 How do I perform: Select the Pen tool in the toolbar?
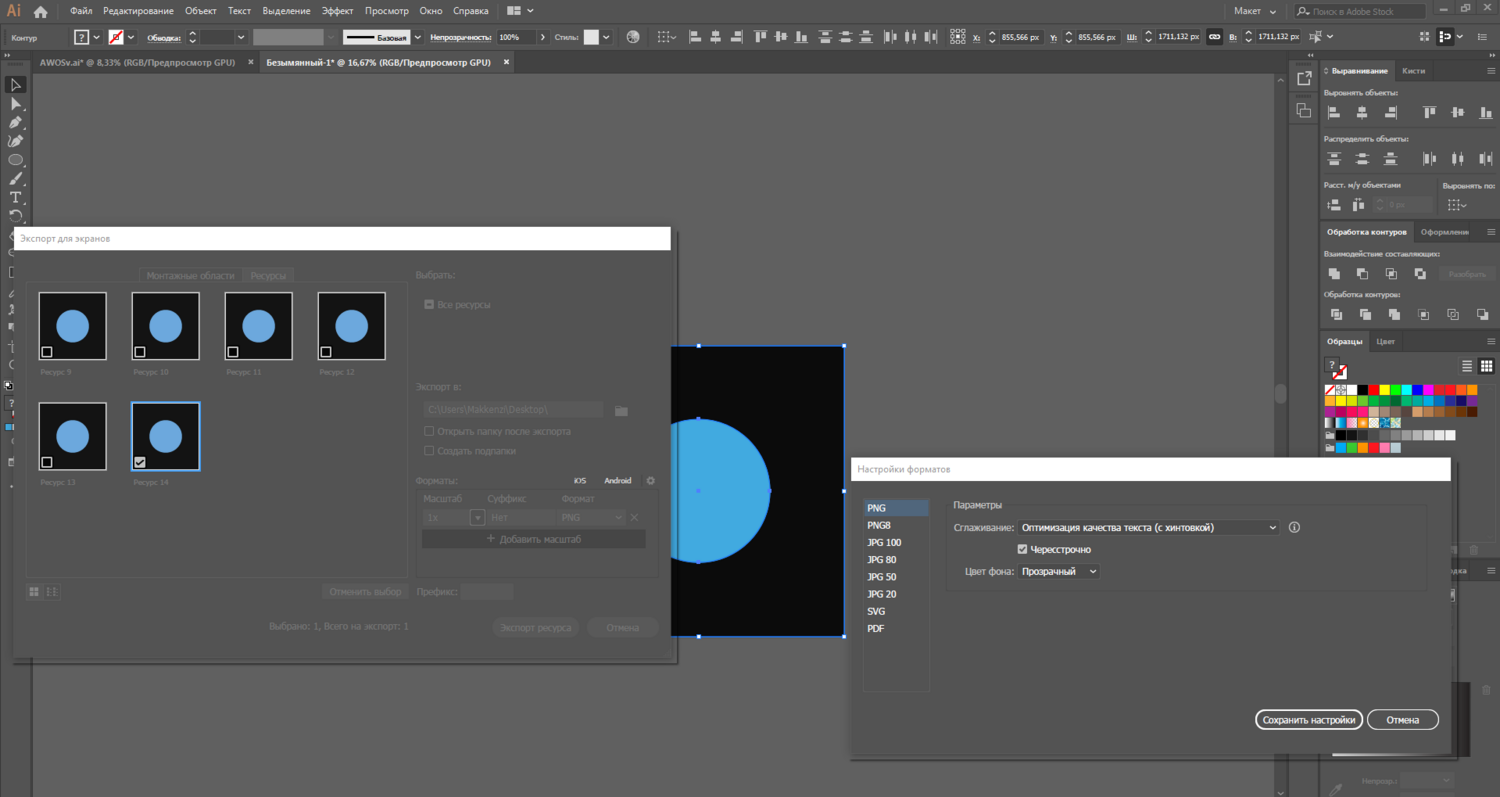pos(16,123)
